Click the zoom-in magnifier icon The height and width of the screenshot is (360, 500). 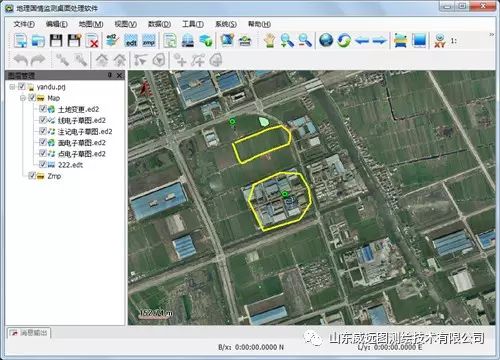pyautogui.click(x=287, y=41)
